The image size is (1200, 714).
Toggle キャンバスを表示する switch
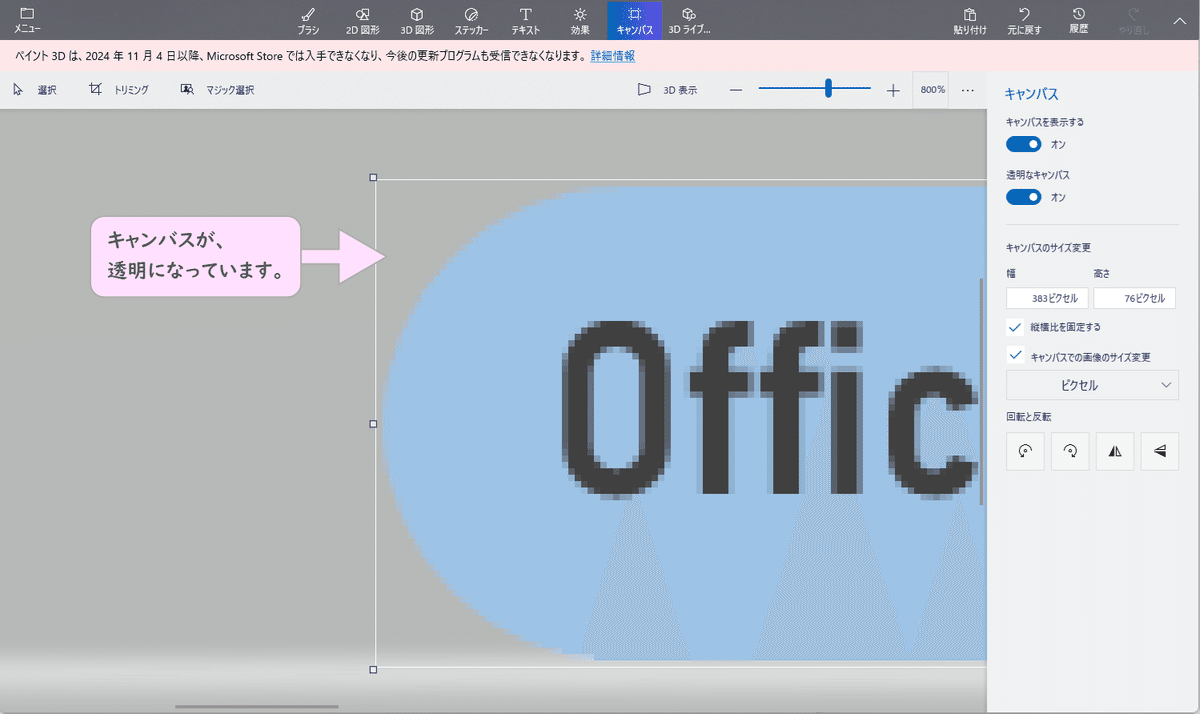click(1024, 144)
